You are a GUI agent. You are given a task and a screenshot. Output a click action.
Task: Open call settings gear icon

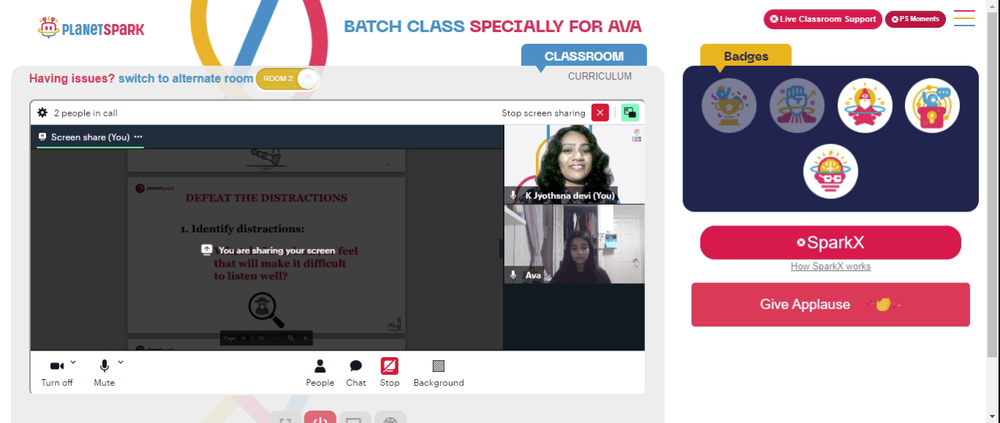tap(42, 112)
